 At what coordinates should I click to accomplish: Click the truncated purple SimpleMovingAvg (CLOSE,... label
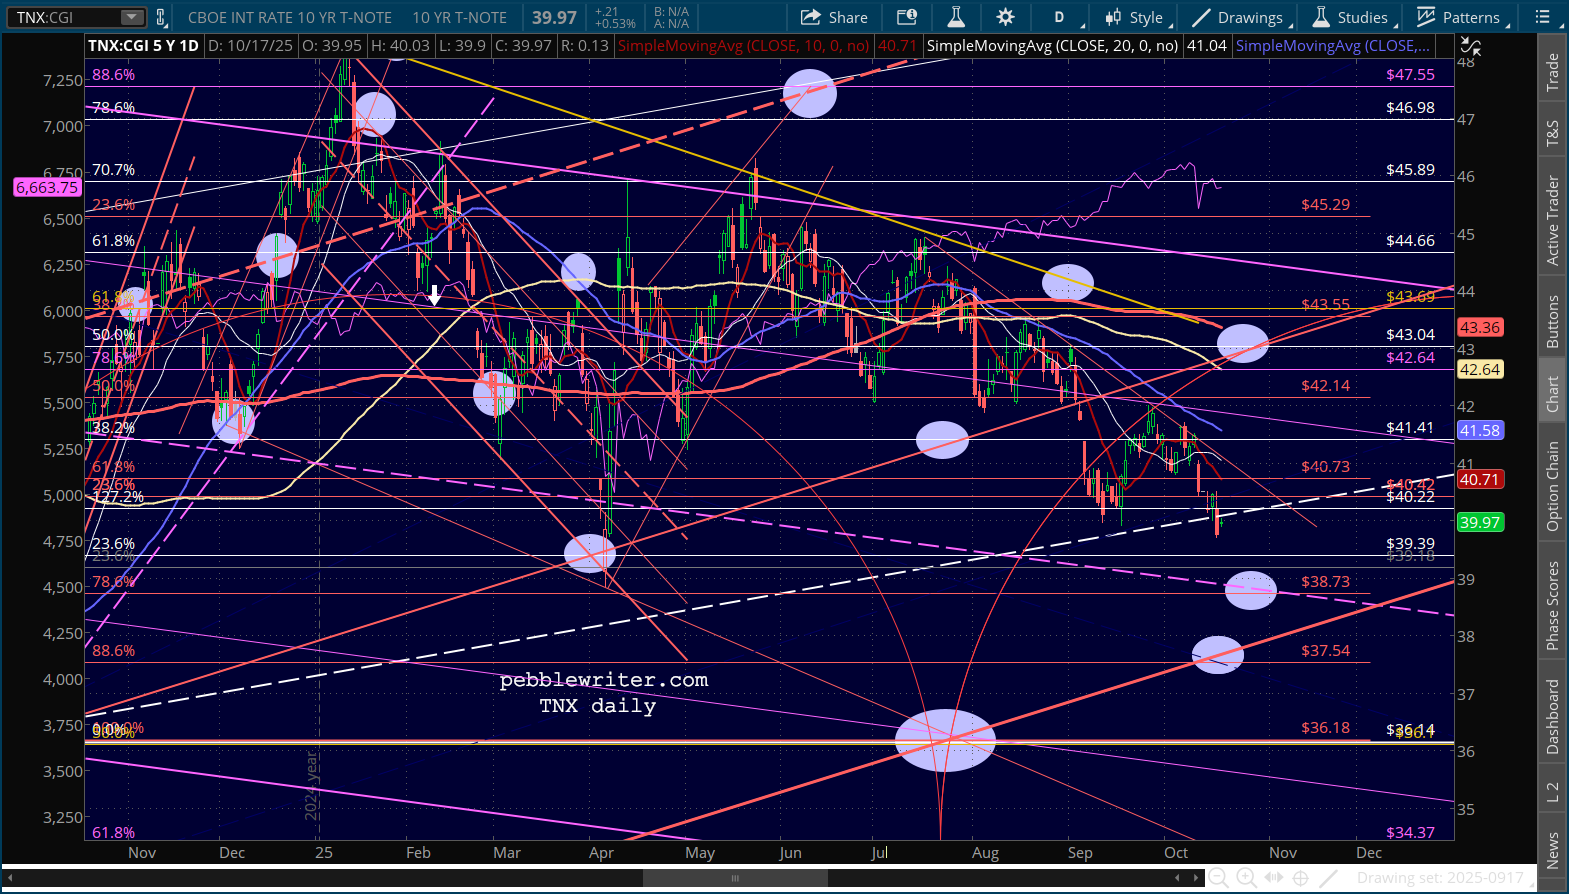coord(1333,46)
